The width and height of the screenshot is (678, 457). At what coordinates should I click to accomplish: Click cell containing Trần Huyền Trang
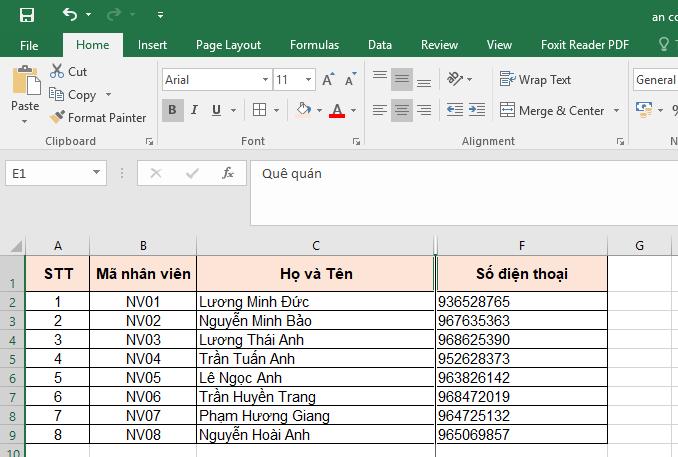pyautogui.click(x=316, y=396)
